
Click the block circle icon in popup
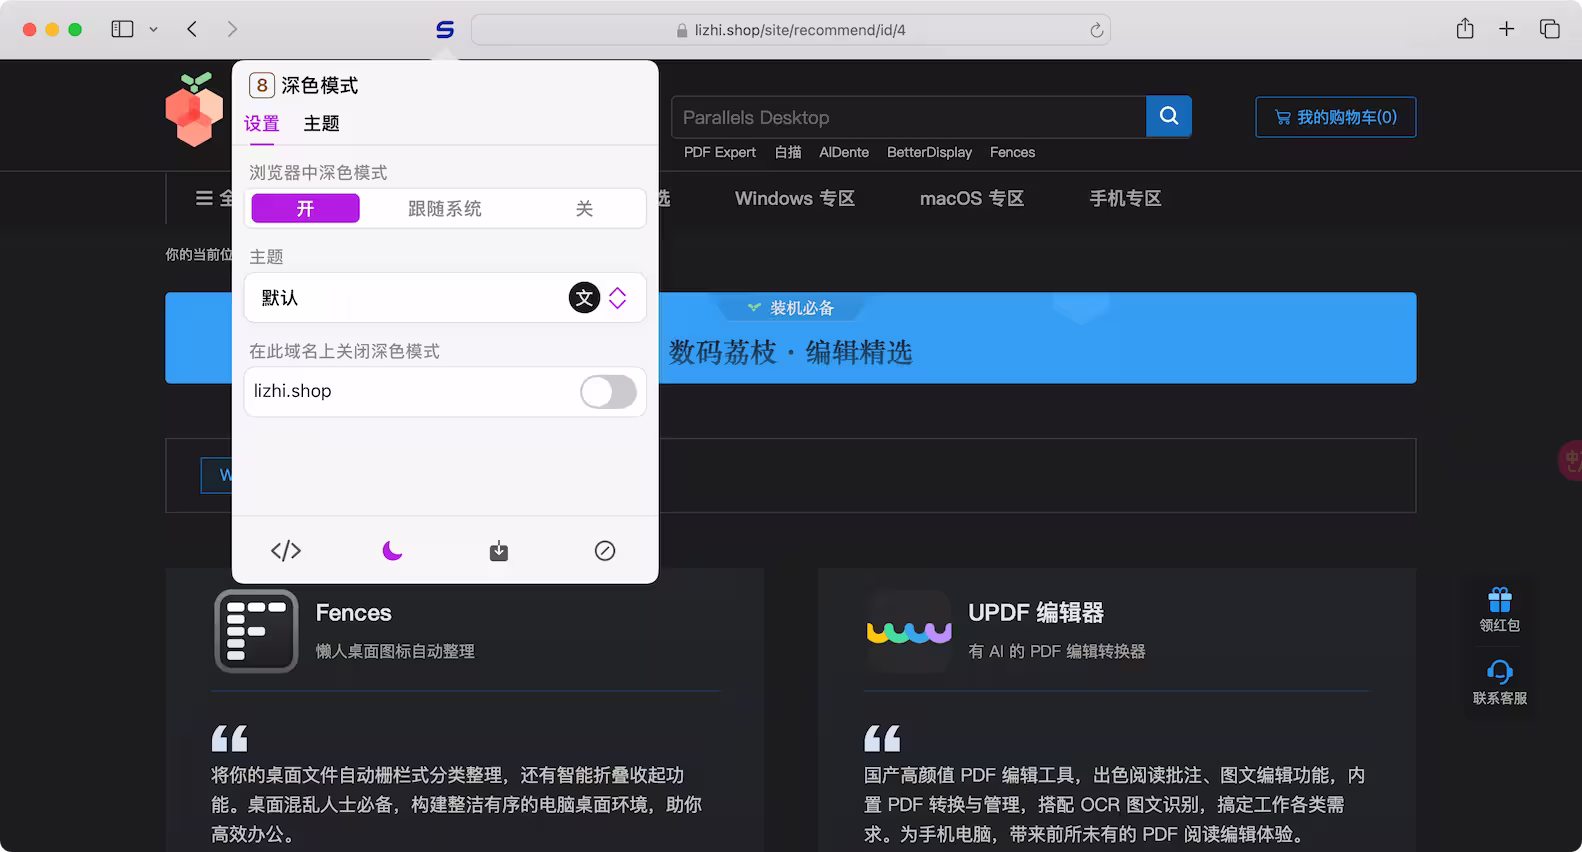click(605, 551)
